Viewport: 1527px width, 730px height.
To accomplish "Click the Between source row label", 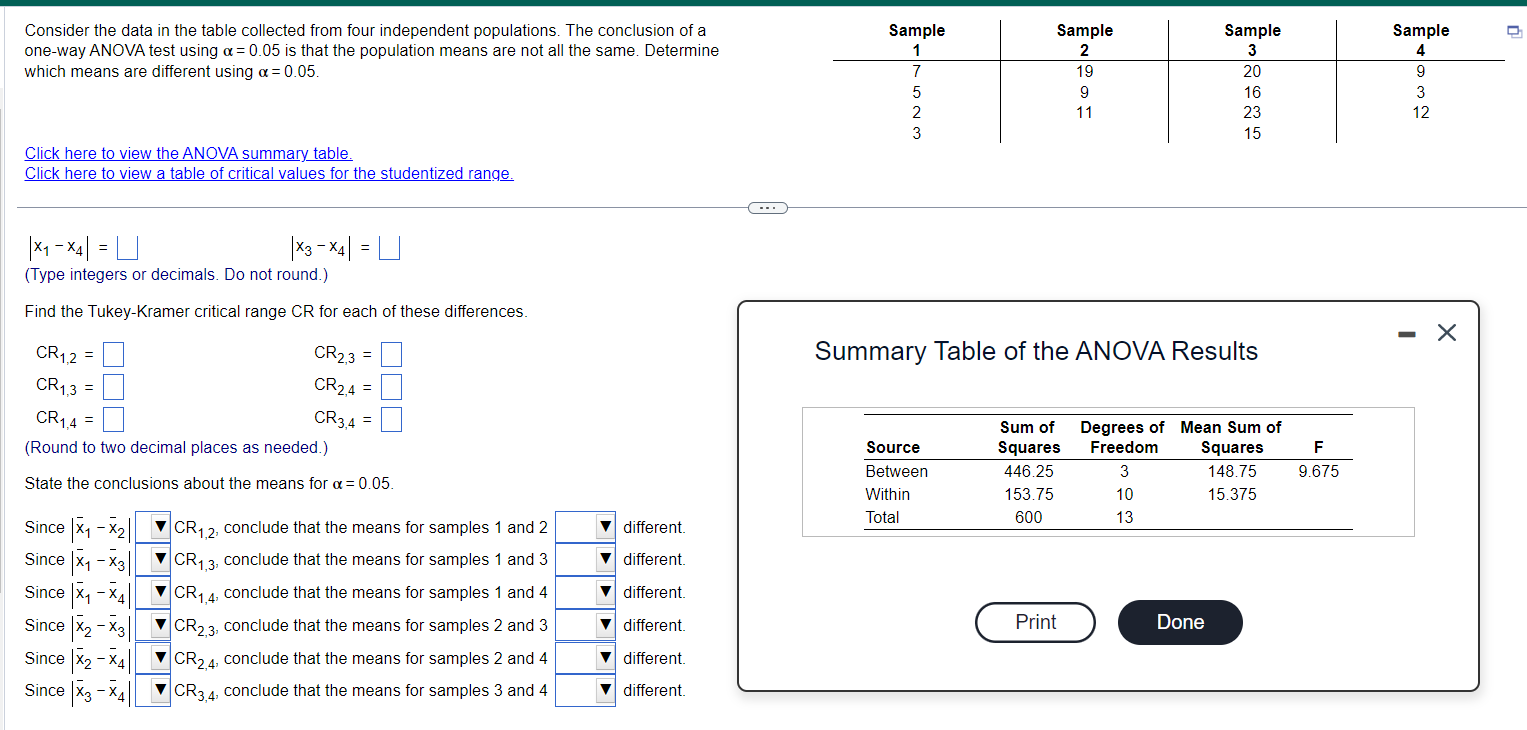I will click(897, 471).
